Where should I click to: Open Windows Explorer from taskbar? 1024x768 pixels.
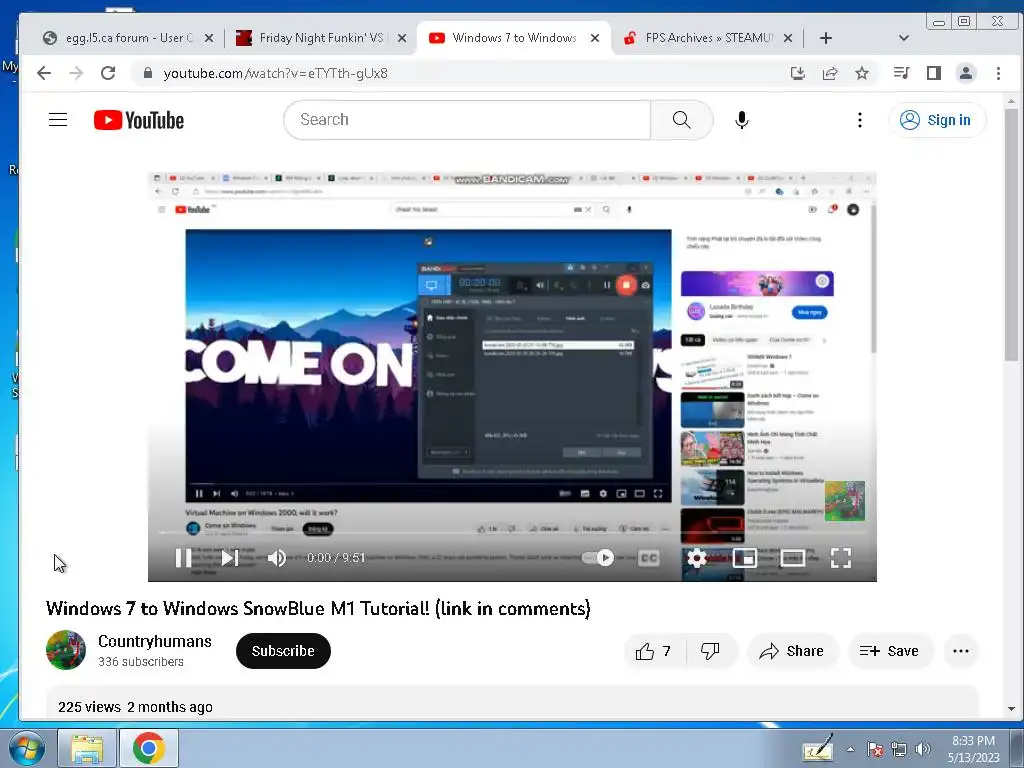(87, 748)
